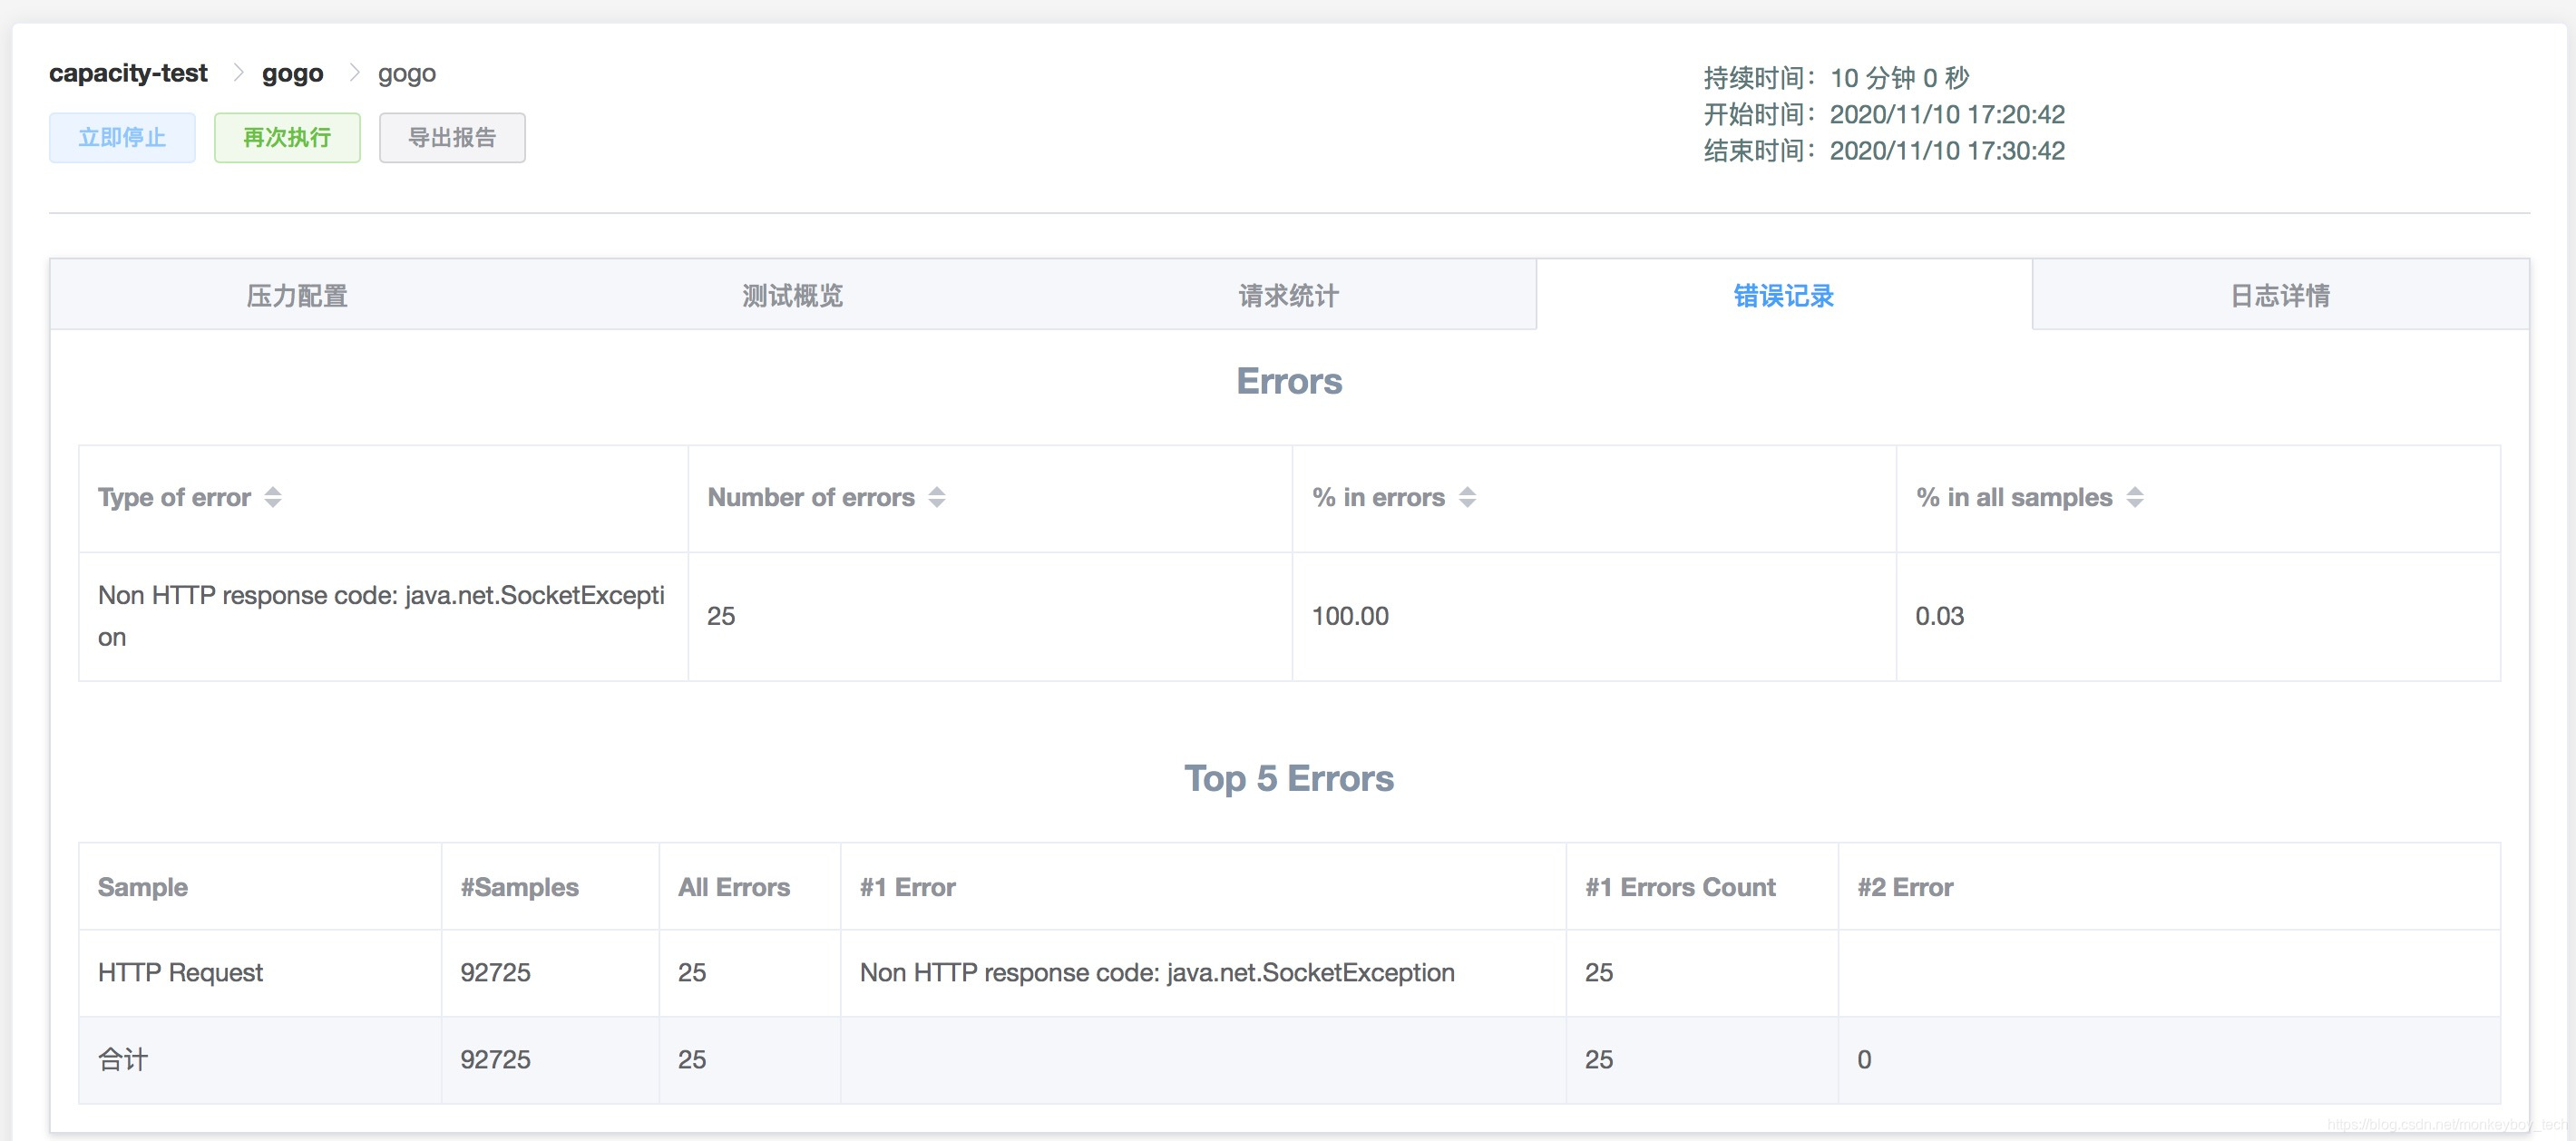Click the Errors section heading
The height and width of the screenshot is (1141, 2576).
click(1289, 381)
